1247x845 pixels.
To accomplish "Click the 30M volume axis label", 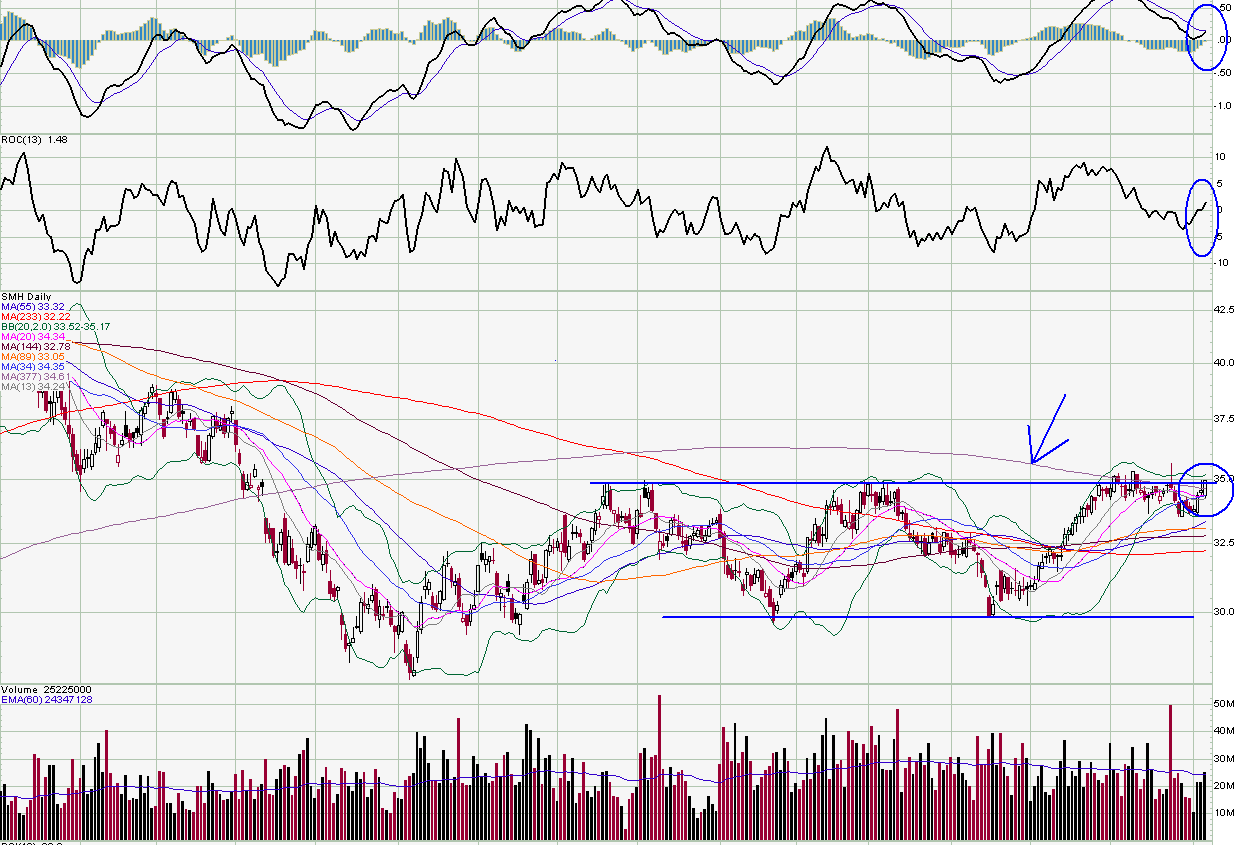I will pos(1222,759).
